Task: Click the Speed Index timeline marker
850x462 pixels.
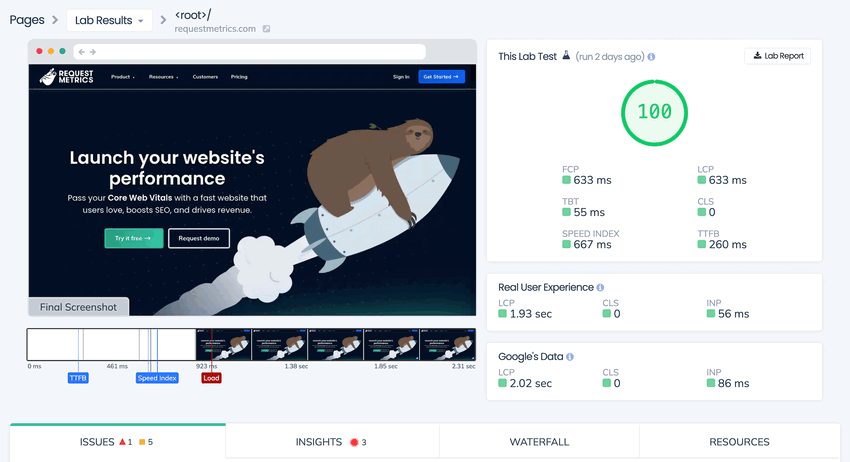Action: pos(157,378)
